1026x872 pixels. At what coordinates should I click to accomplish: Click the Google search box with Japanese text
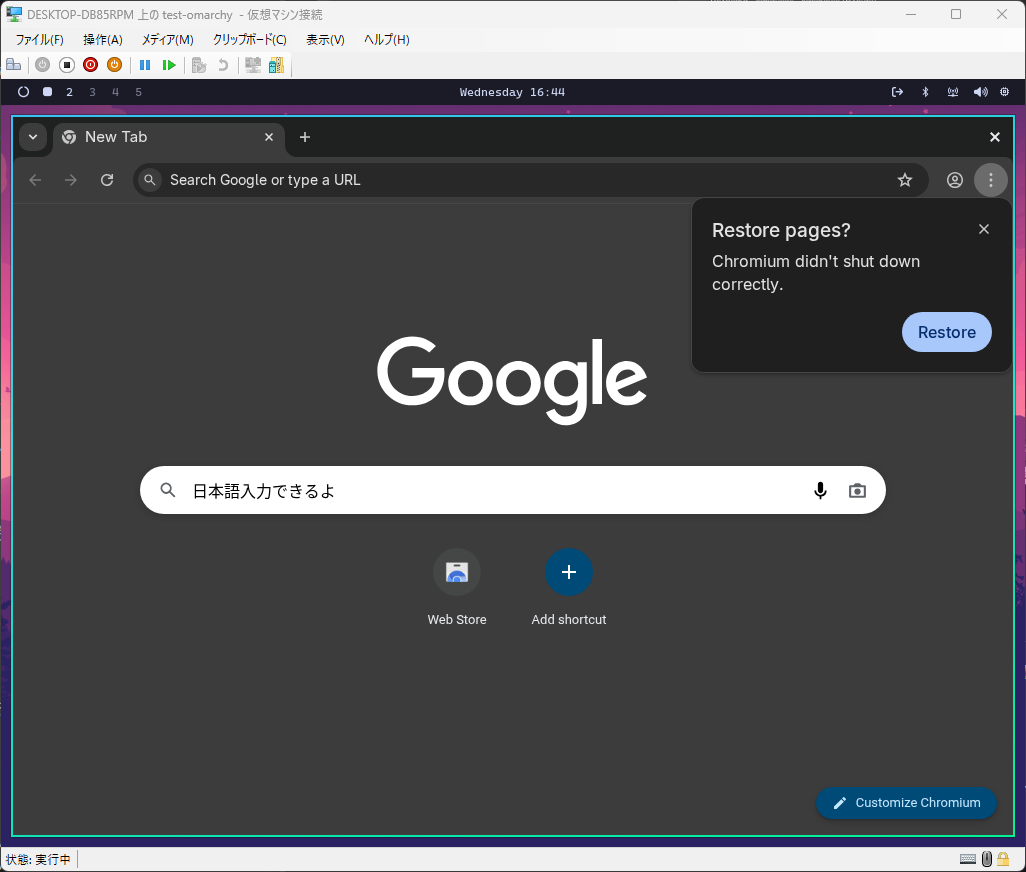(512, 490)
